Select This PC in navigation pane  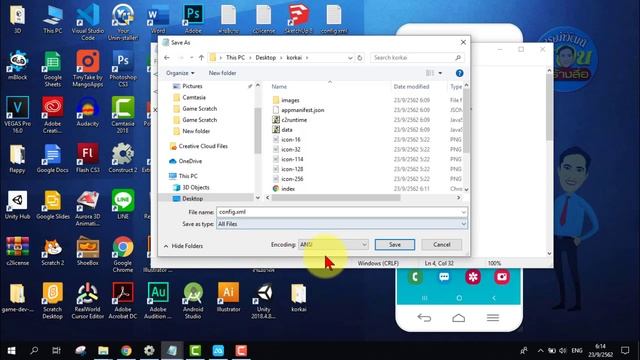coord(188,176)
